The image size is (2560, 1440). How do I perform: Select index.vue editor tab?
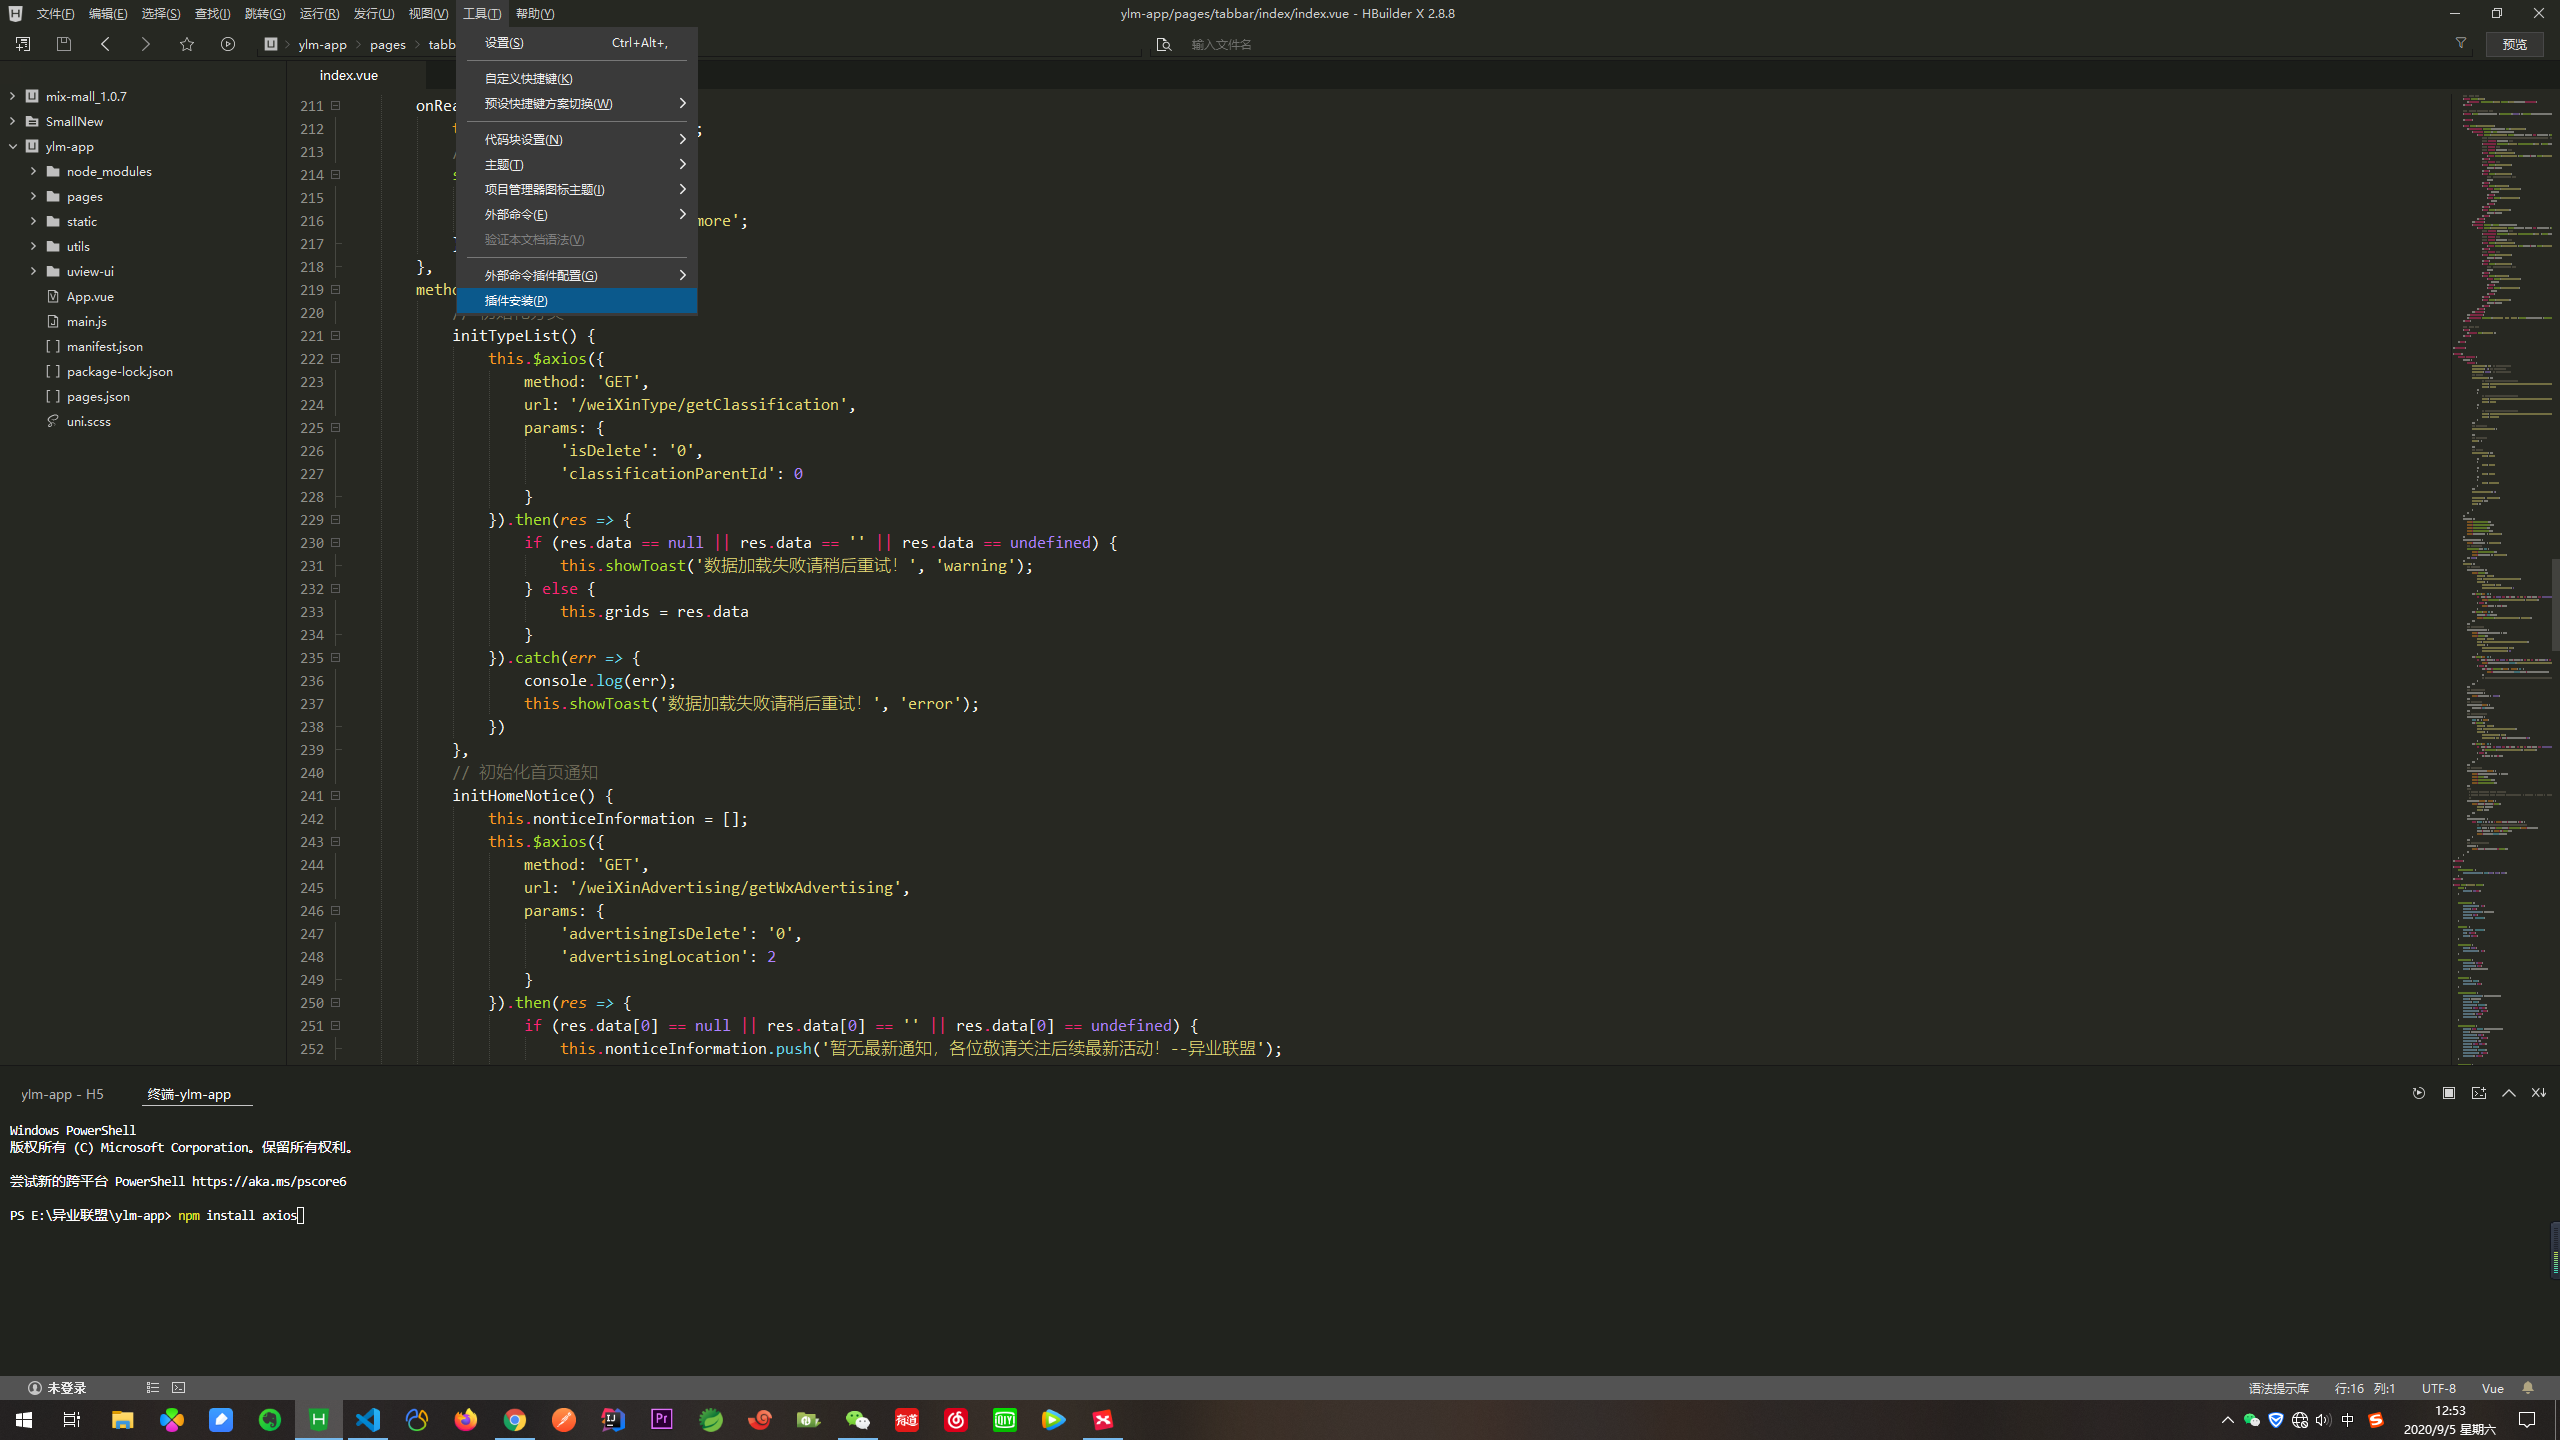click(x=349, y=75)
